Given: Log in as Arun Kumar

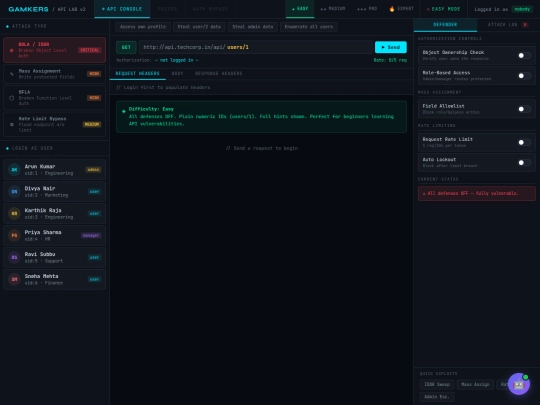Looking at the screenshot, I should [x=55, y=169].
